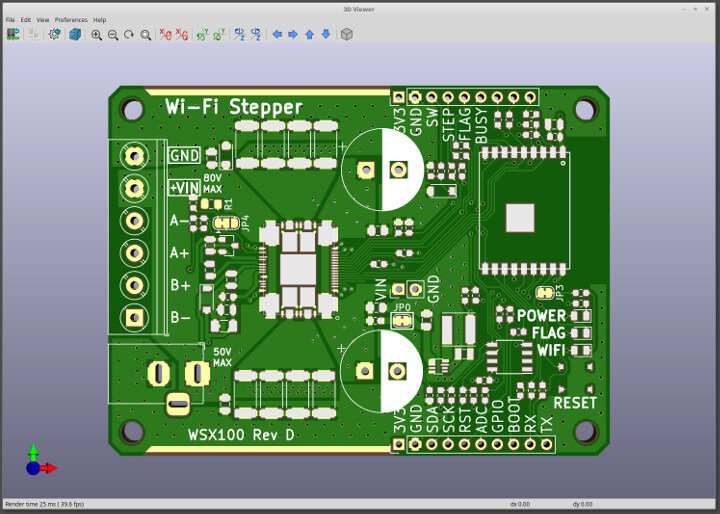720x514 pixels.
Task: Click the "dx 0.00" status bar value
Action: click(x=520, y=504)
